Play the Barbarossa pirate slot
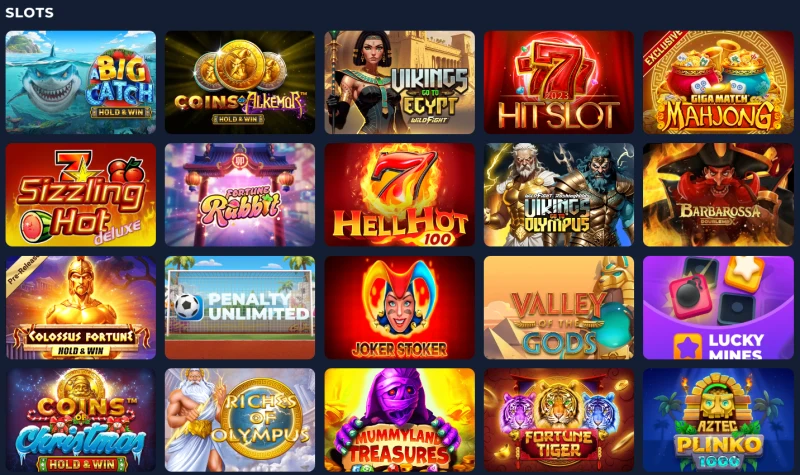Screen dimensions: 800x475 coord(718,195)
